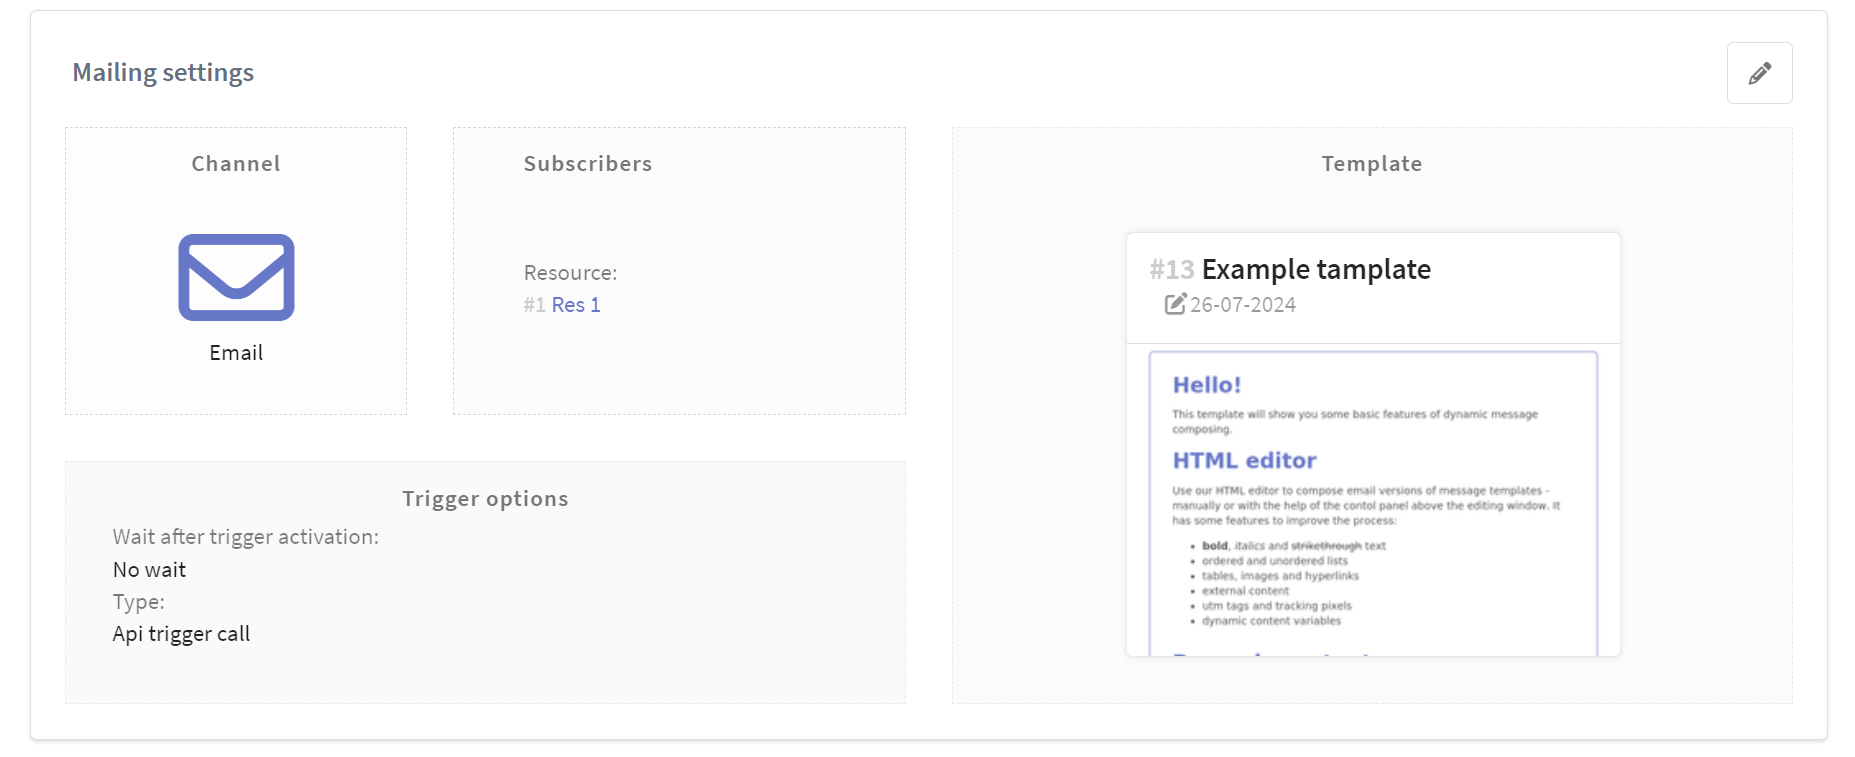Click the Subscribers panel heading
The height and width of the screenshot is (757, 1855).
click(587, 164)
